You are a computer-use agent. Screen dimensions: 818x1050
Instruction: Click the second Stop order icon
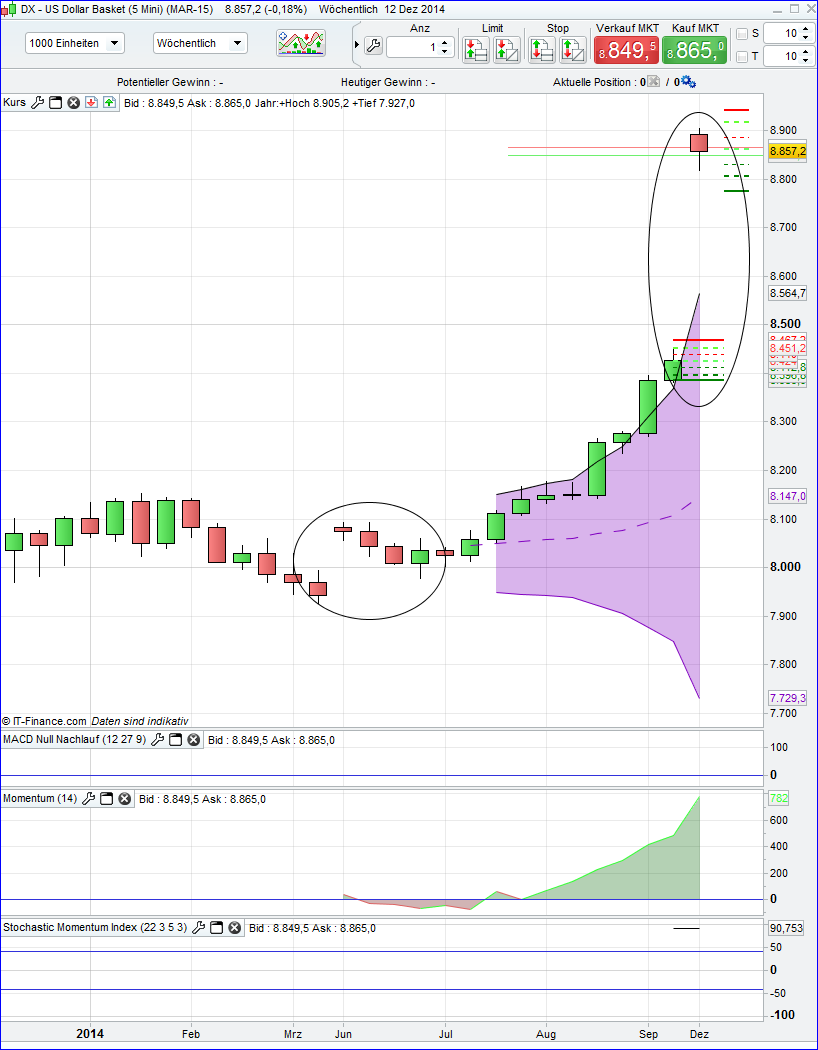click(573, 50)
